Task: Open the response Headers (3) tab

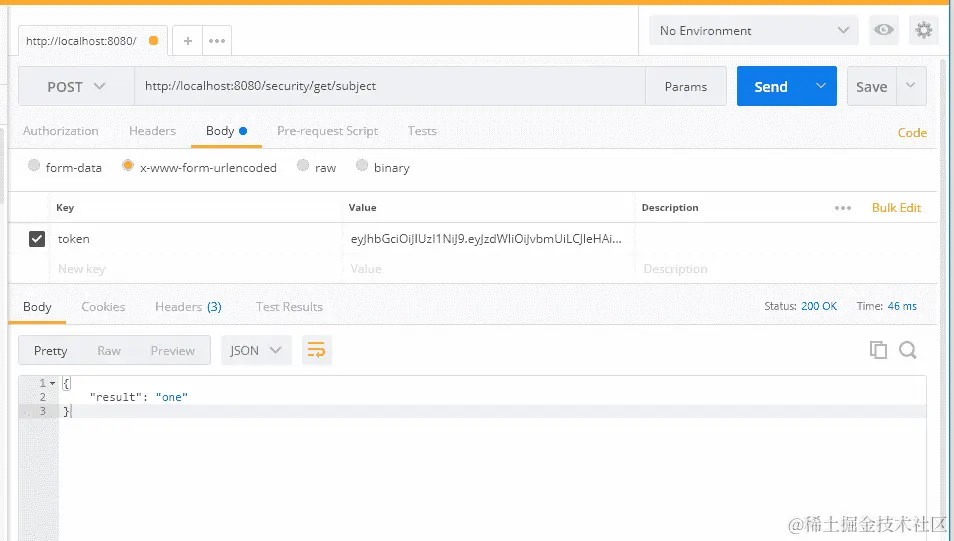Action: click(x=188, y=307)
